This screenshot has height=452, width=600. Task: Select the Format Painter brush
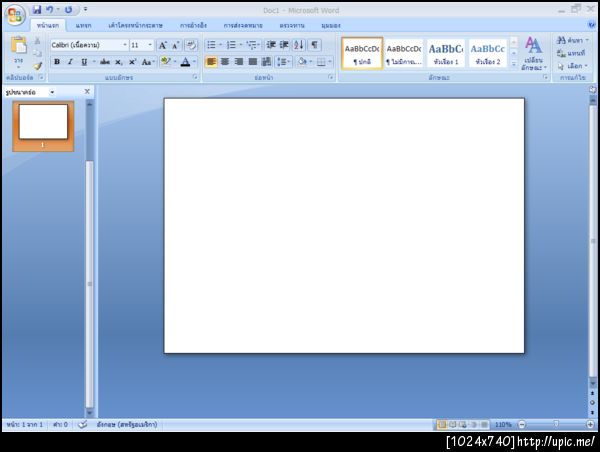tap(37, 66)
